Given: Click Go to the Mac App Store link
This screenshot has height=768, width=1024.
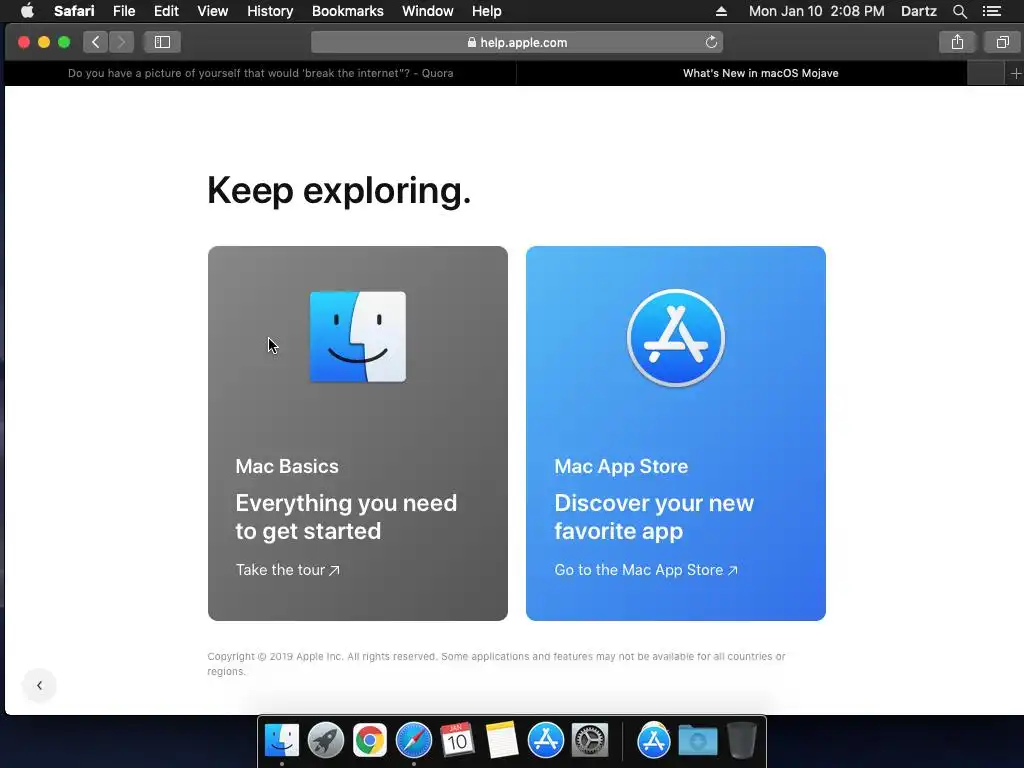Looking at the screenshot, I should pos(646,570).
